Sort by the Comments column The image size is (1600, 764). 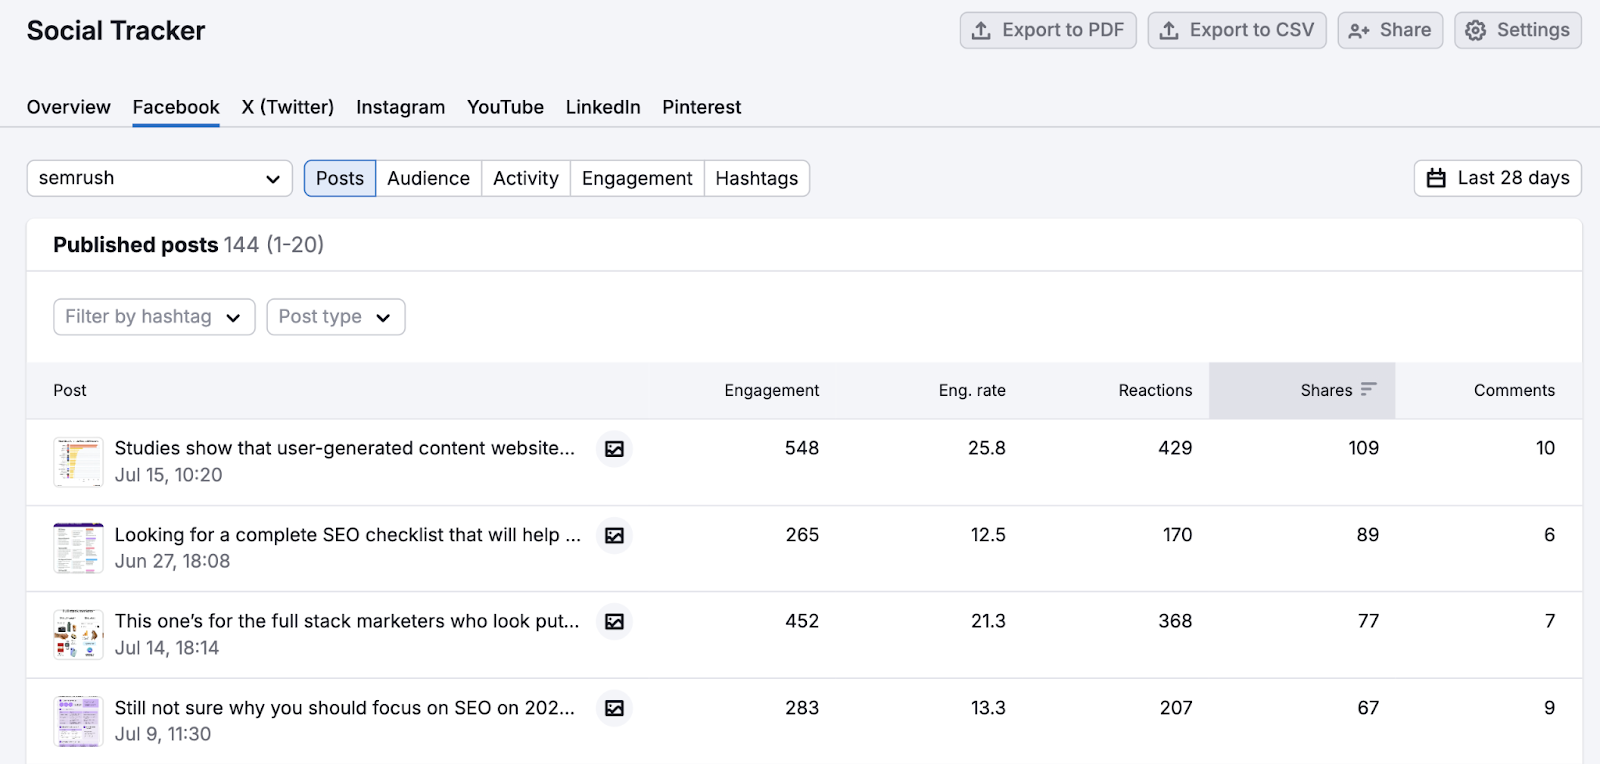pyautogui.click(x=1514, y=390)
